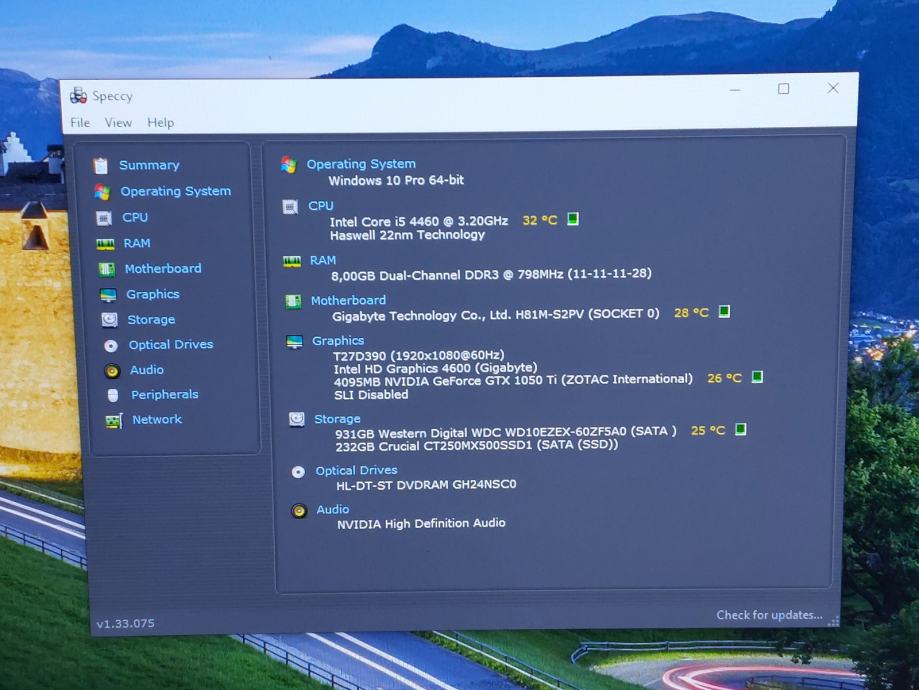Select the Motherboard icon in sidebar
919x690 pixels.
coord(107,270)
